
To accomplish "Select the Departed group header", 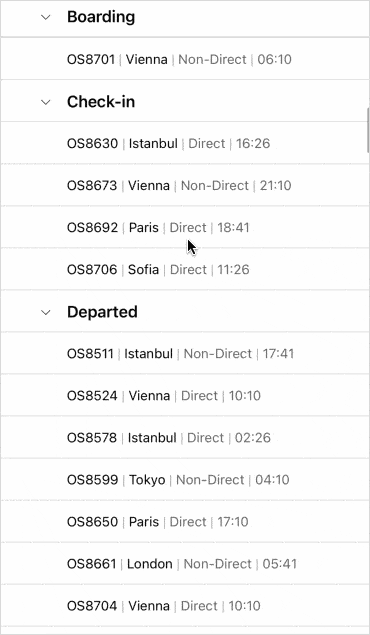I will [185, 311].
